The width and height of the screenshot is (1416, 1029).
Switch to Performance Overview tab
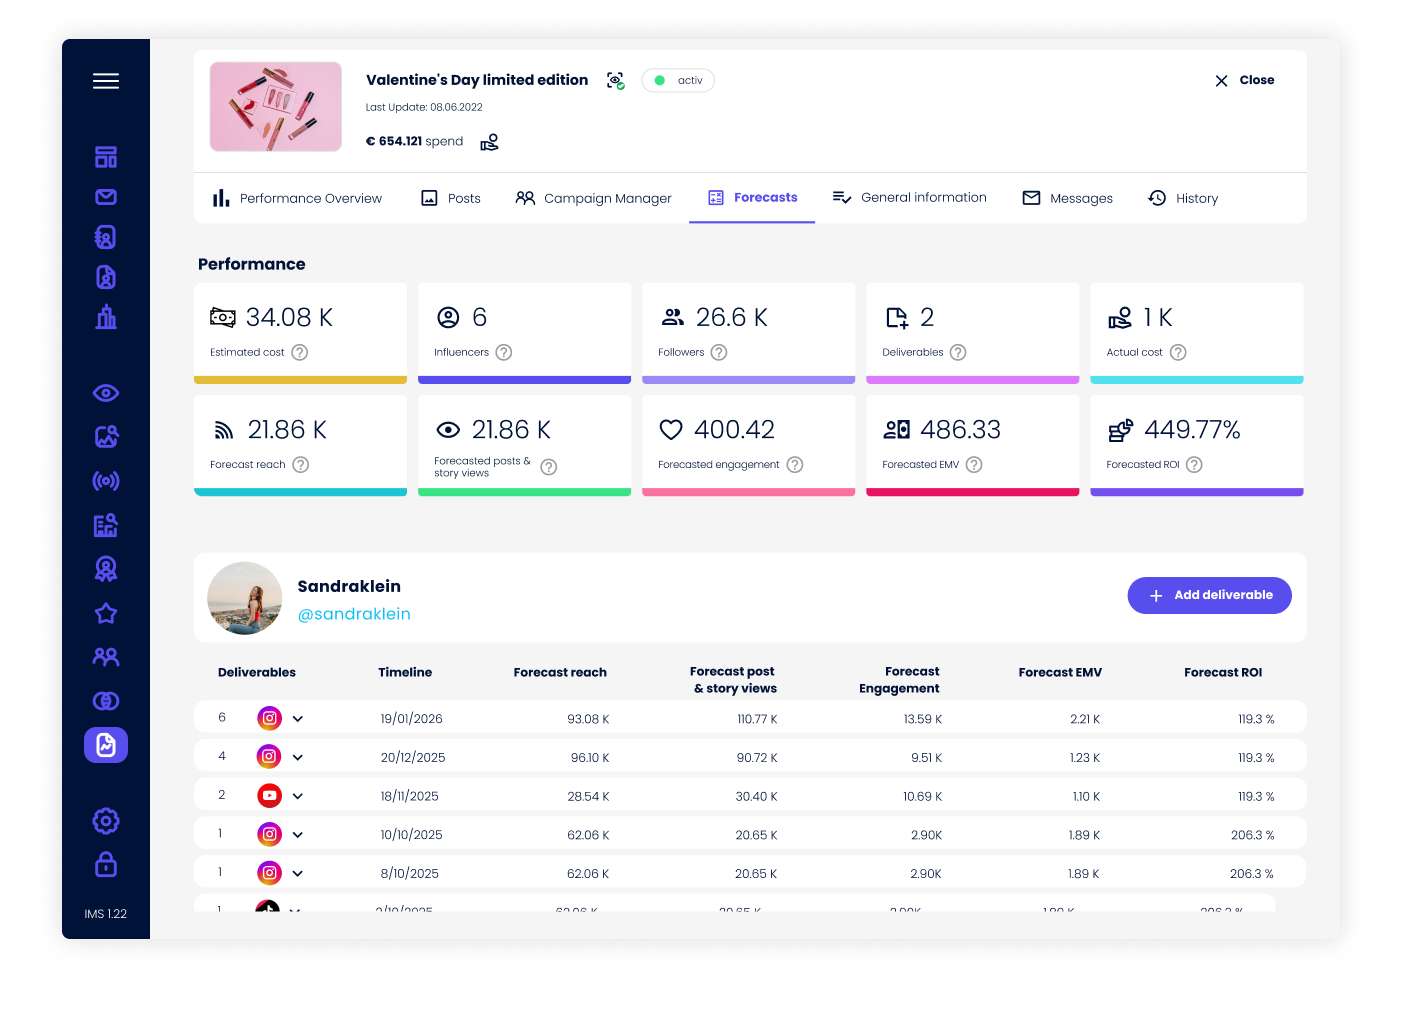coord(298,198)
